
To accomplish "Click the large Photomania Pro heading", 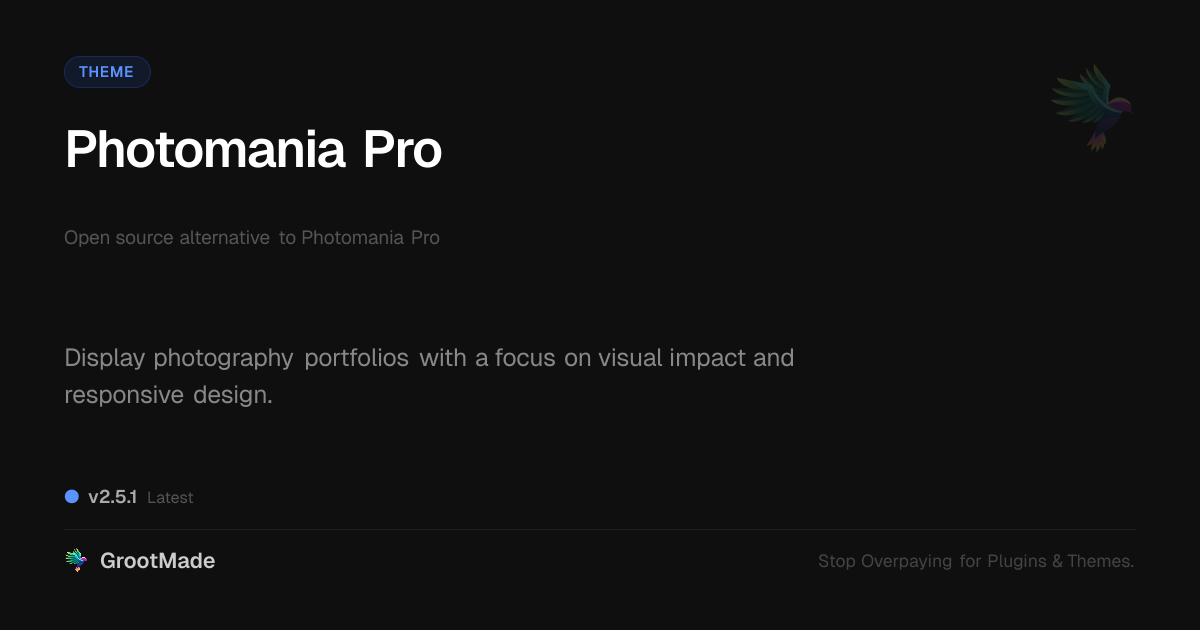I will click(x=253, y=150).
